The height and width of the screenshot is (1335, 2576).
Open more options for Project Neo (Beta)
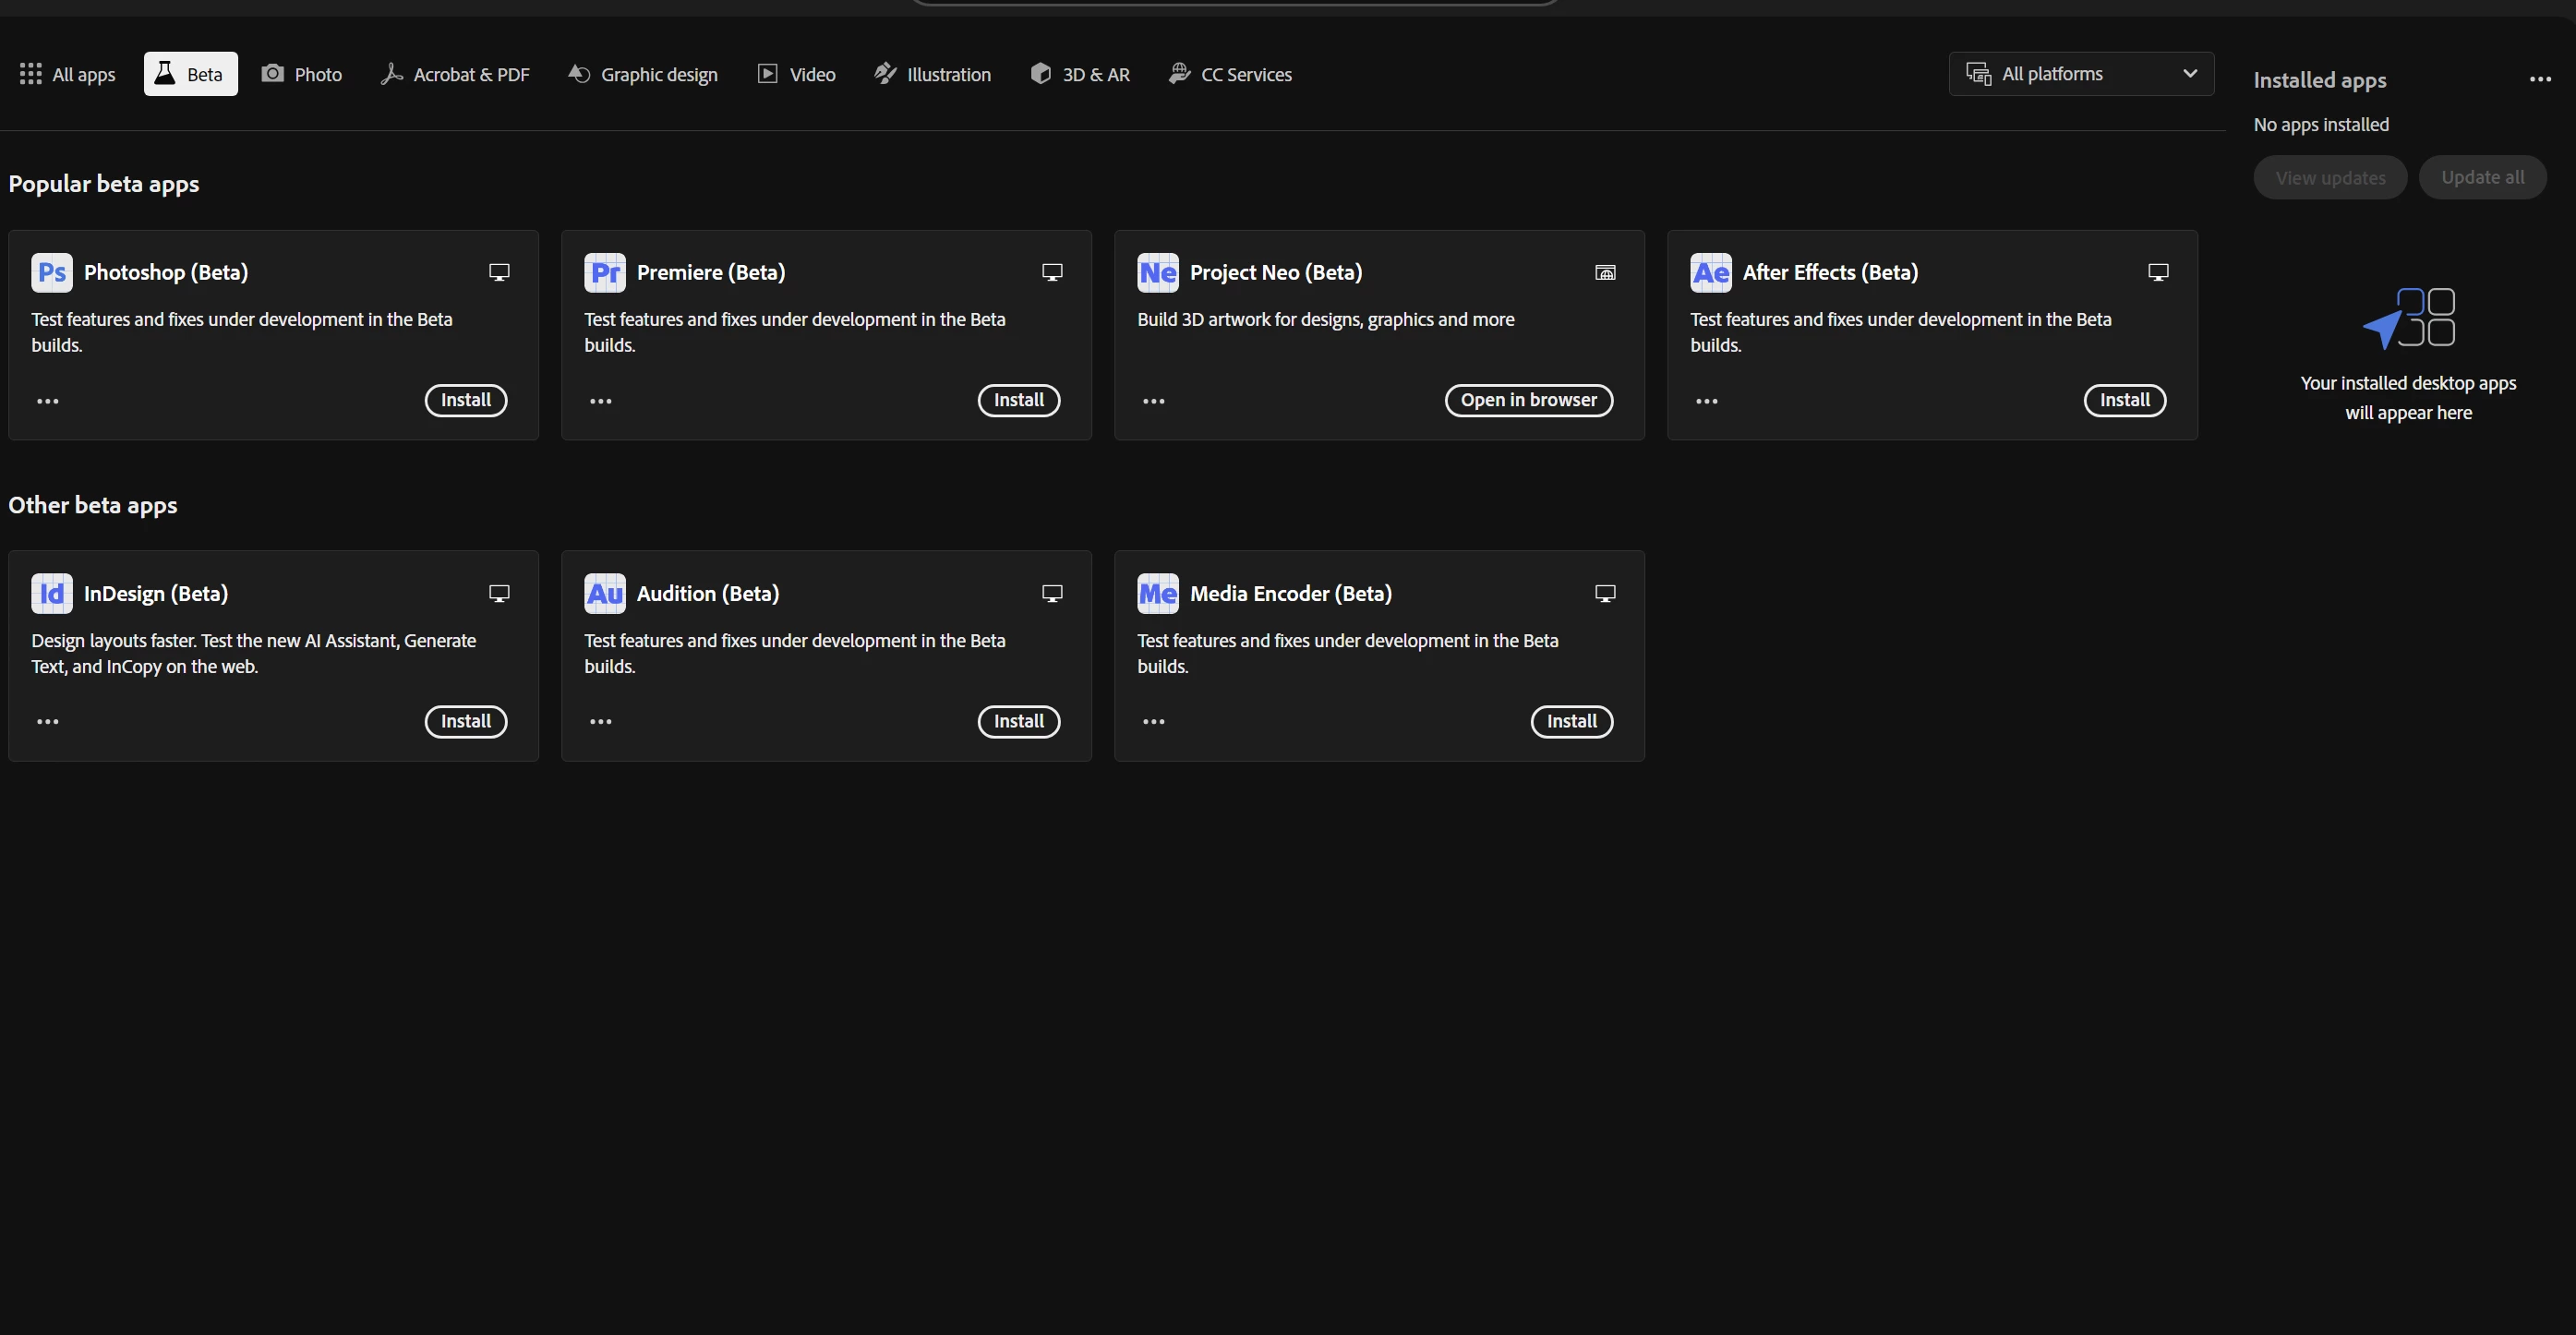click(1154, 401)
